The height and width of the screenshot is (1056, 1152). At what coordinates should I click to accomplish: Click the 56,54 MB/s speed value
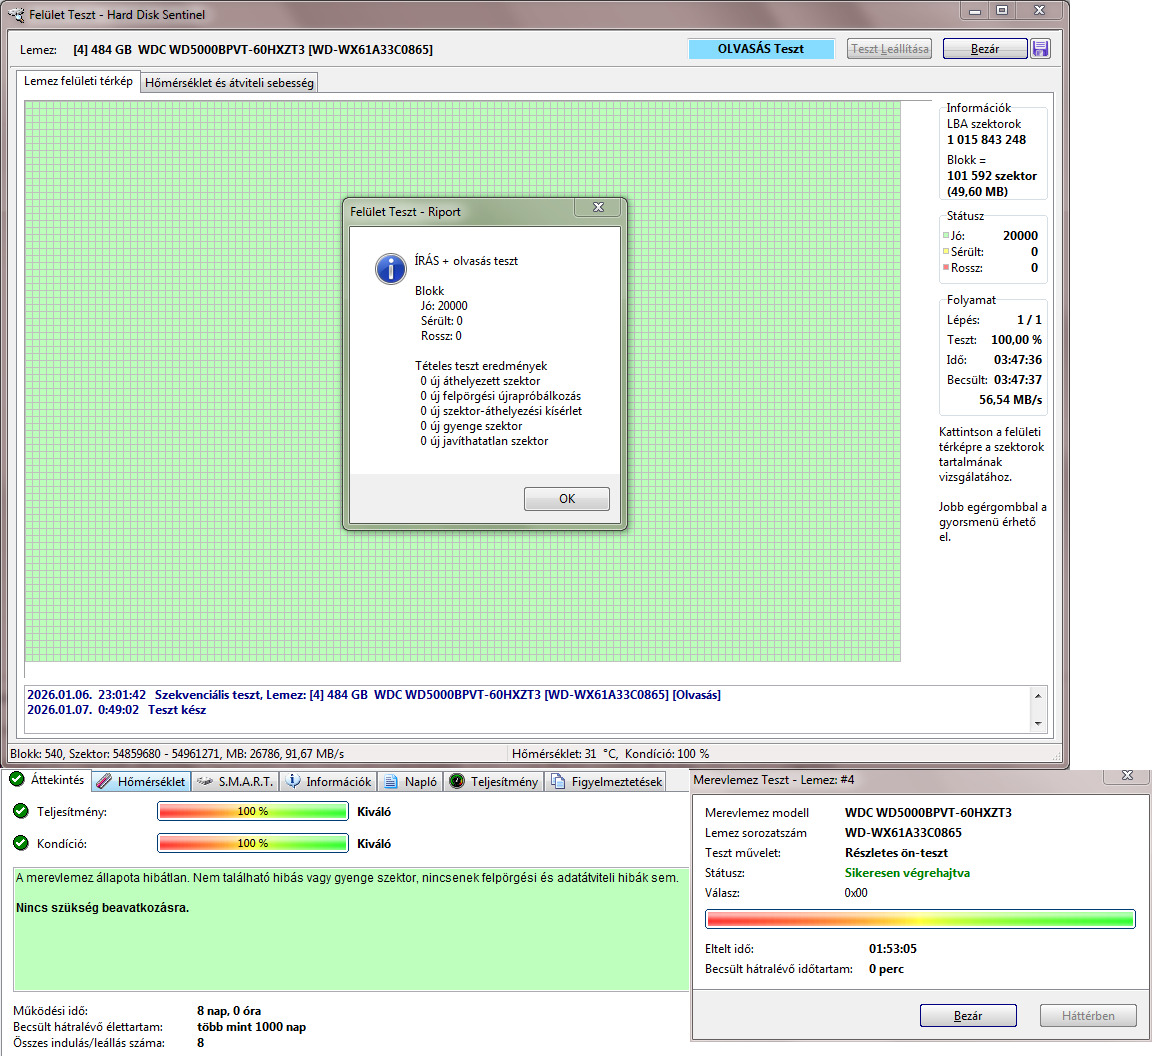pos(1010,400)
